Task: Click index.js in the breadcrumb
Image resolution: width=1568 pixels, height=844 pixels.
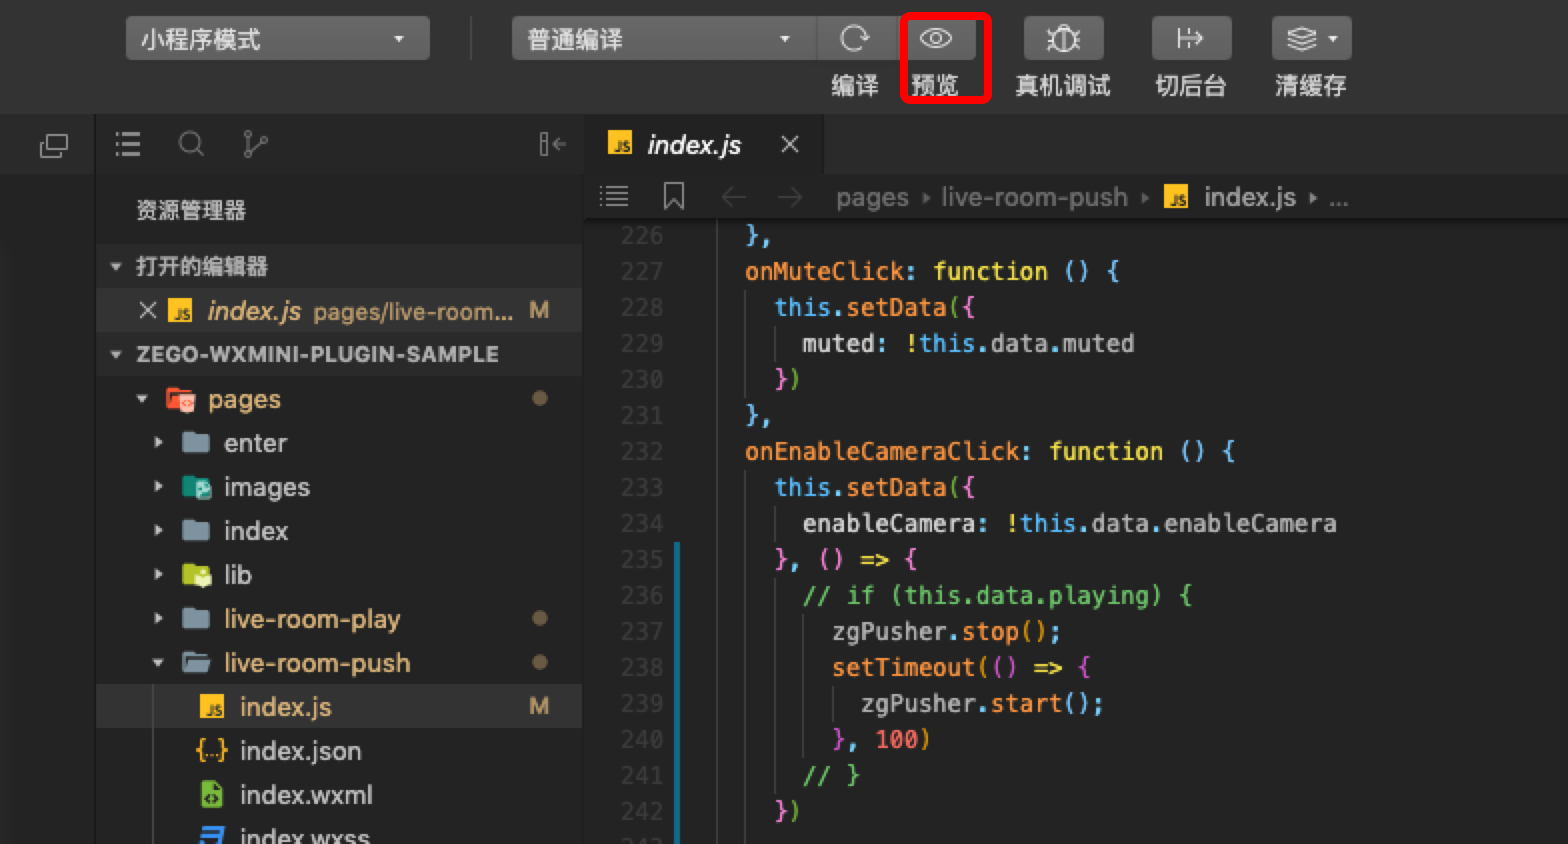Action: (1249, 198)
